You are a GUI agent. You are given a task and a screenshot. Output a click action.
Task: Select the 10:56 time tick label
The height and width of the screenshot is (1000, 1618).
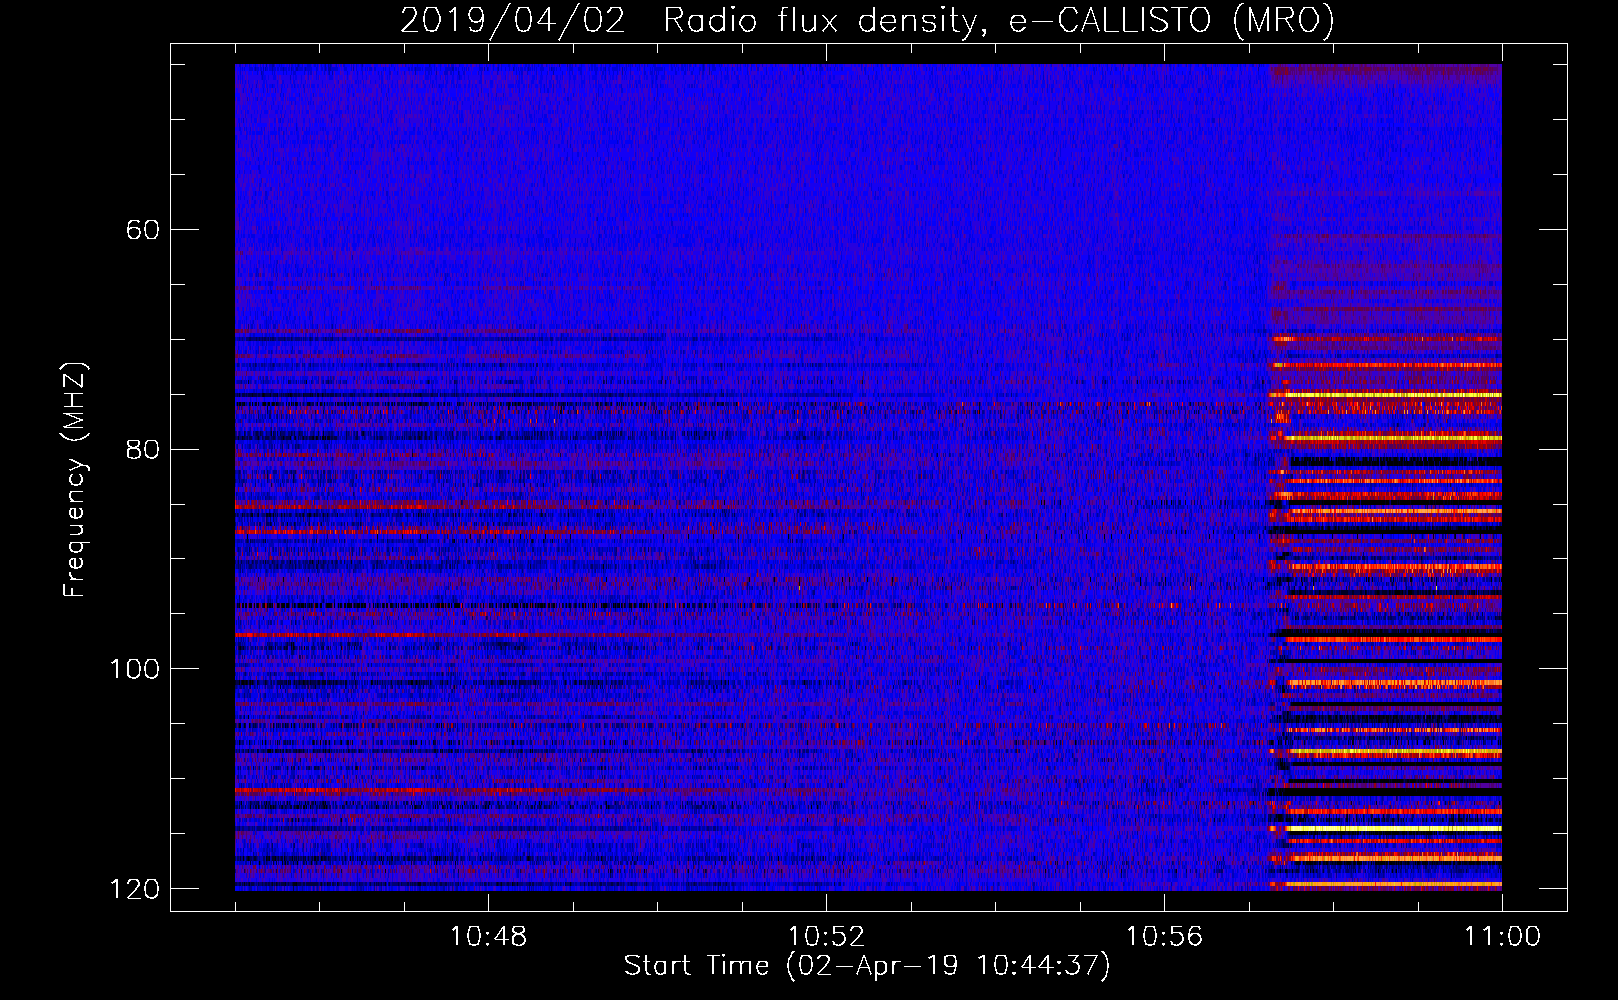(x=1164, y=937)
